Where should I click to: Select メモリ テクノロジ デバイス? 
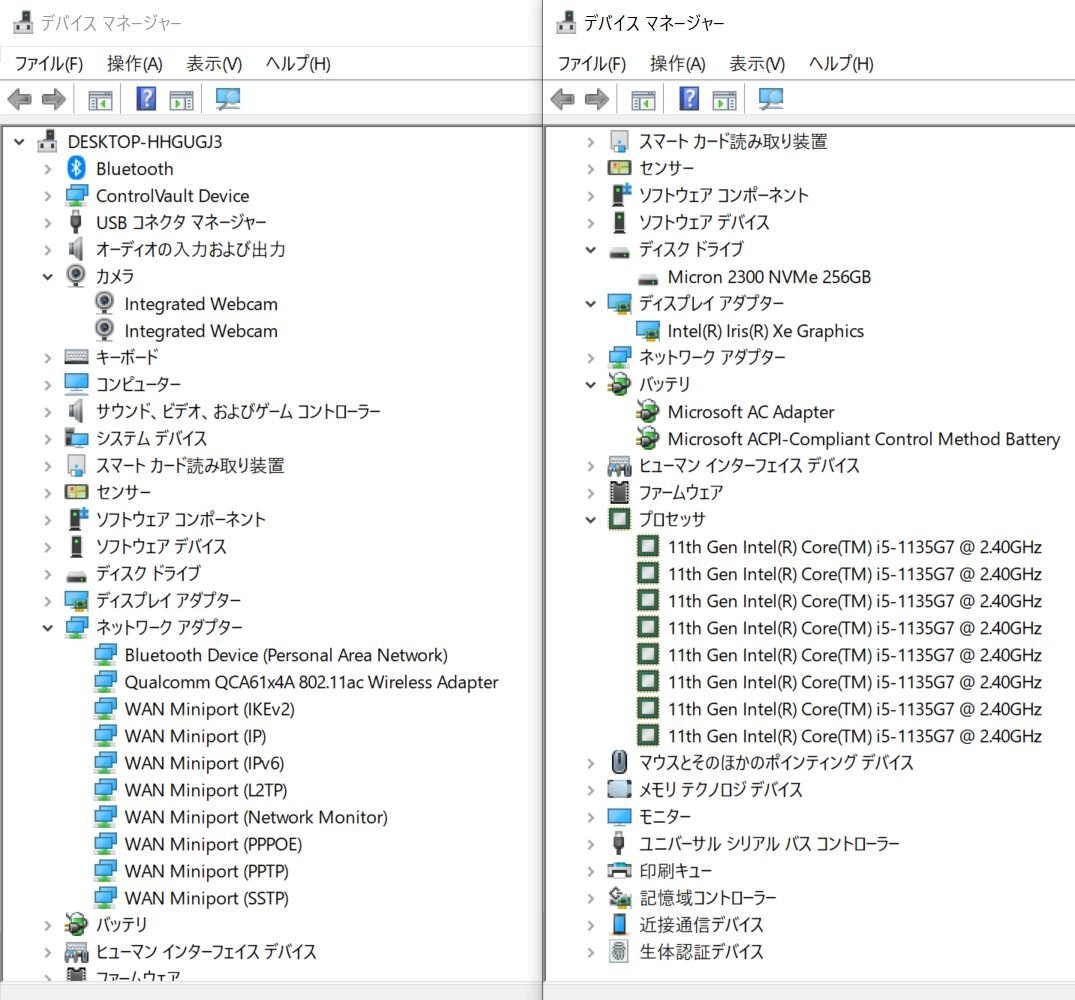coord(720,790)
